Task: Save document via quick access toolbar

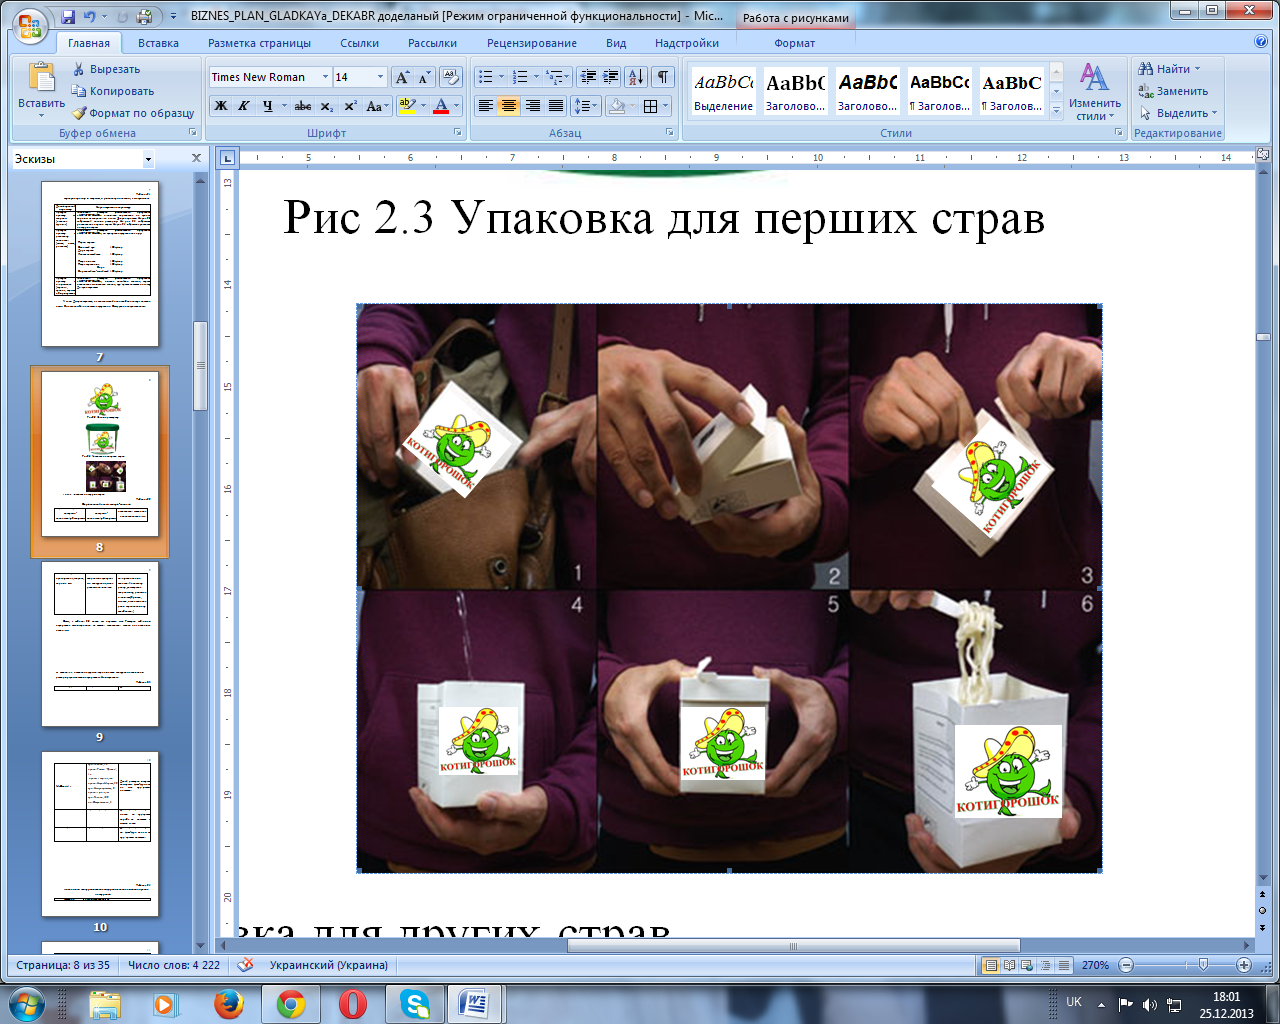Action: point(68,17)
